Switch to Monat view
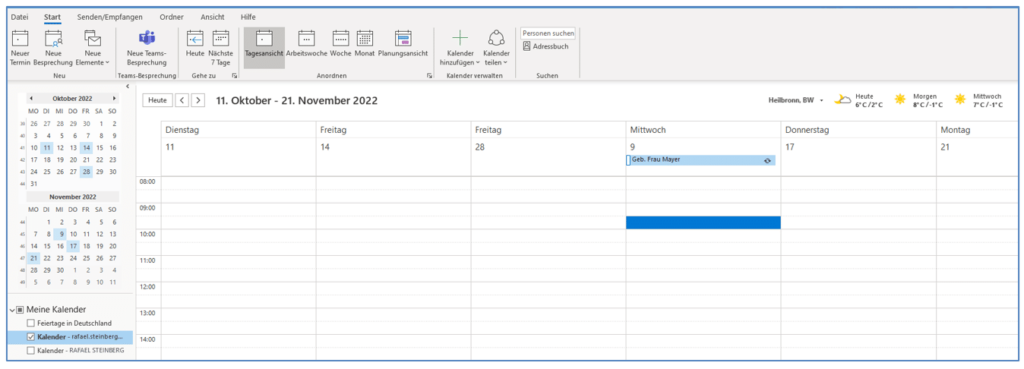 click(364, 44)
